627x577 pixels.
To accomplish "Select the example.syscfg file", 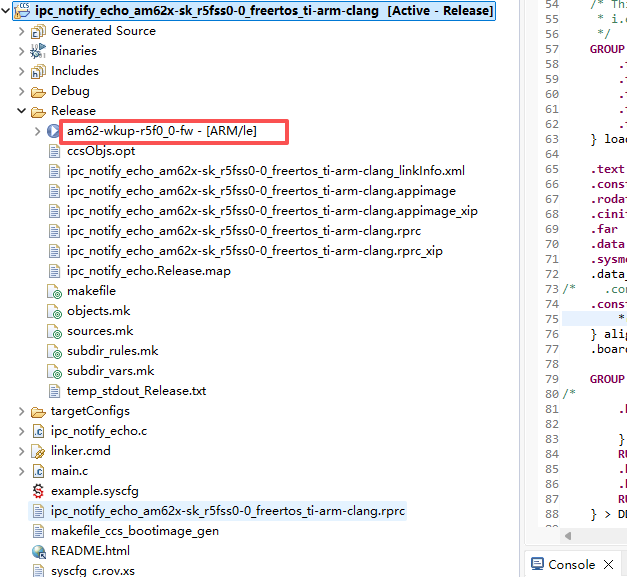I will coord(95,491).
